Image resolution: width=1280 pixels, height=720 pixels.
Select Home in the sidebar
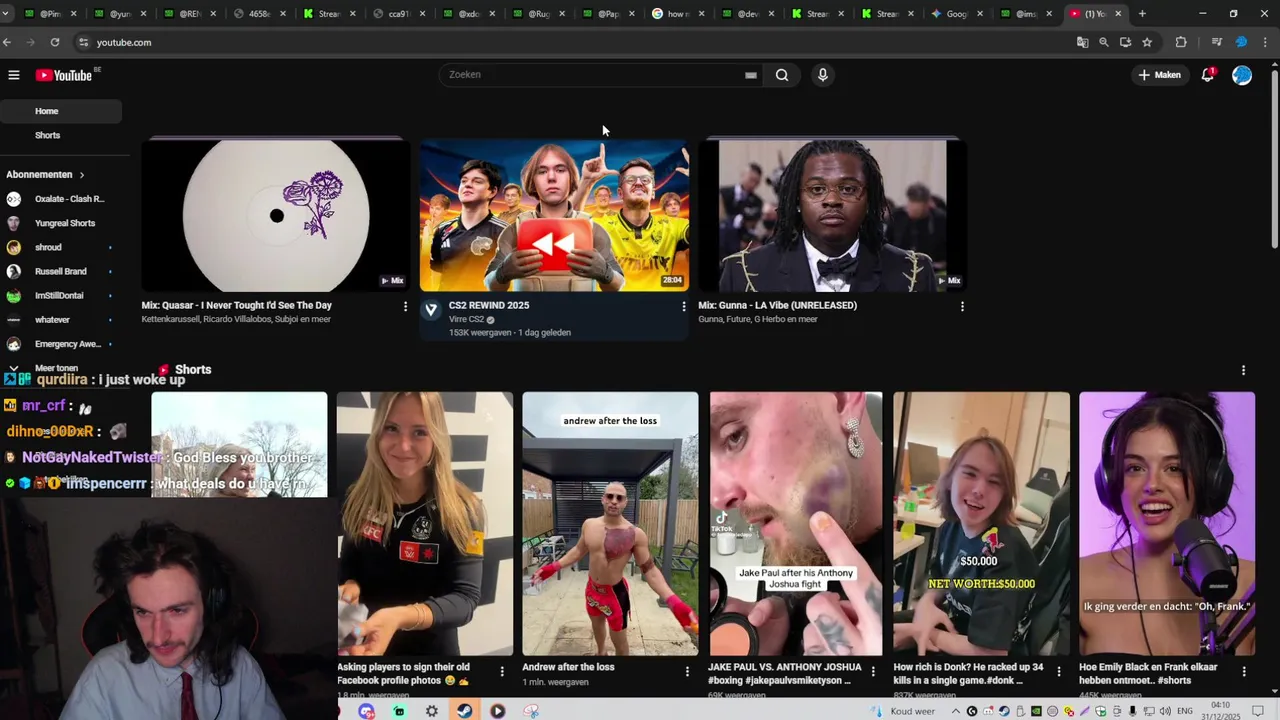point(61,111)
